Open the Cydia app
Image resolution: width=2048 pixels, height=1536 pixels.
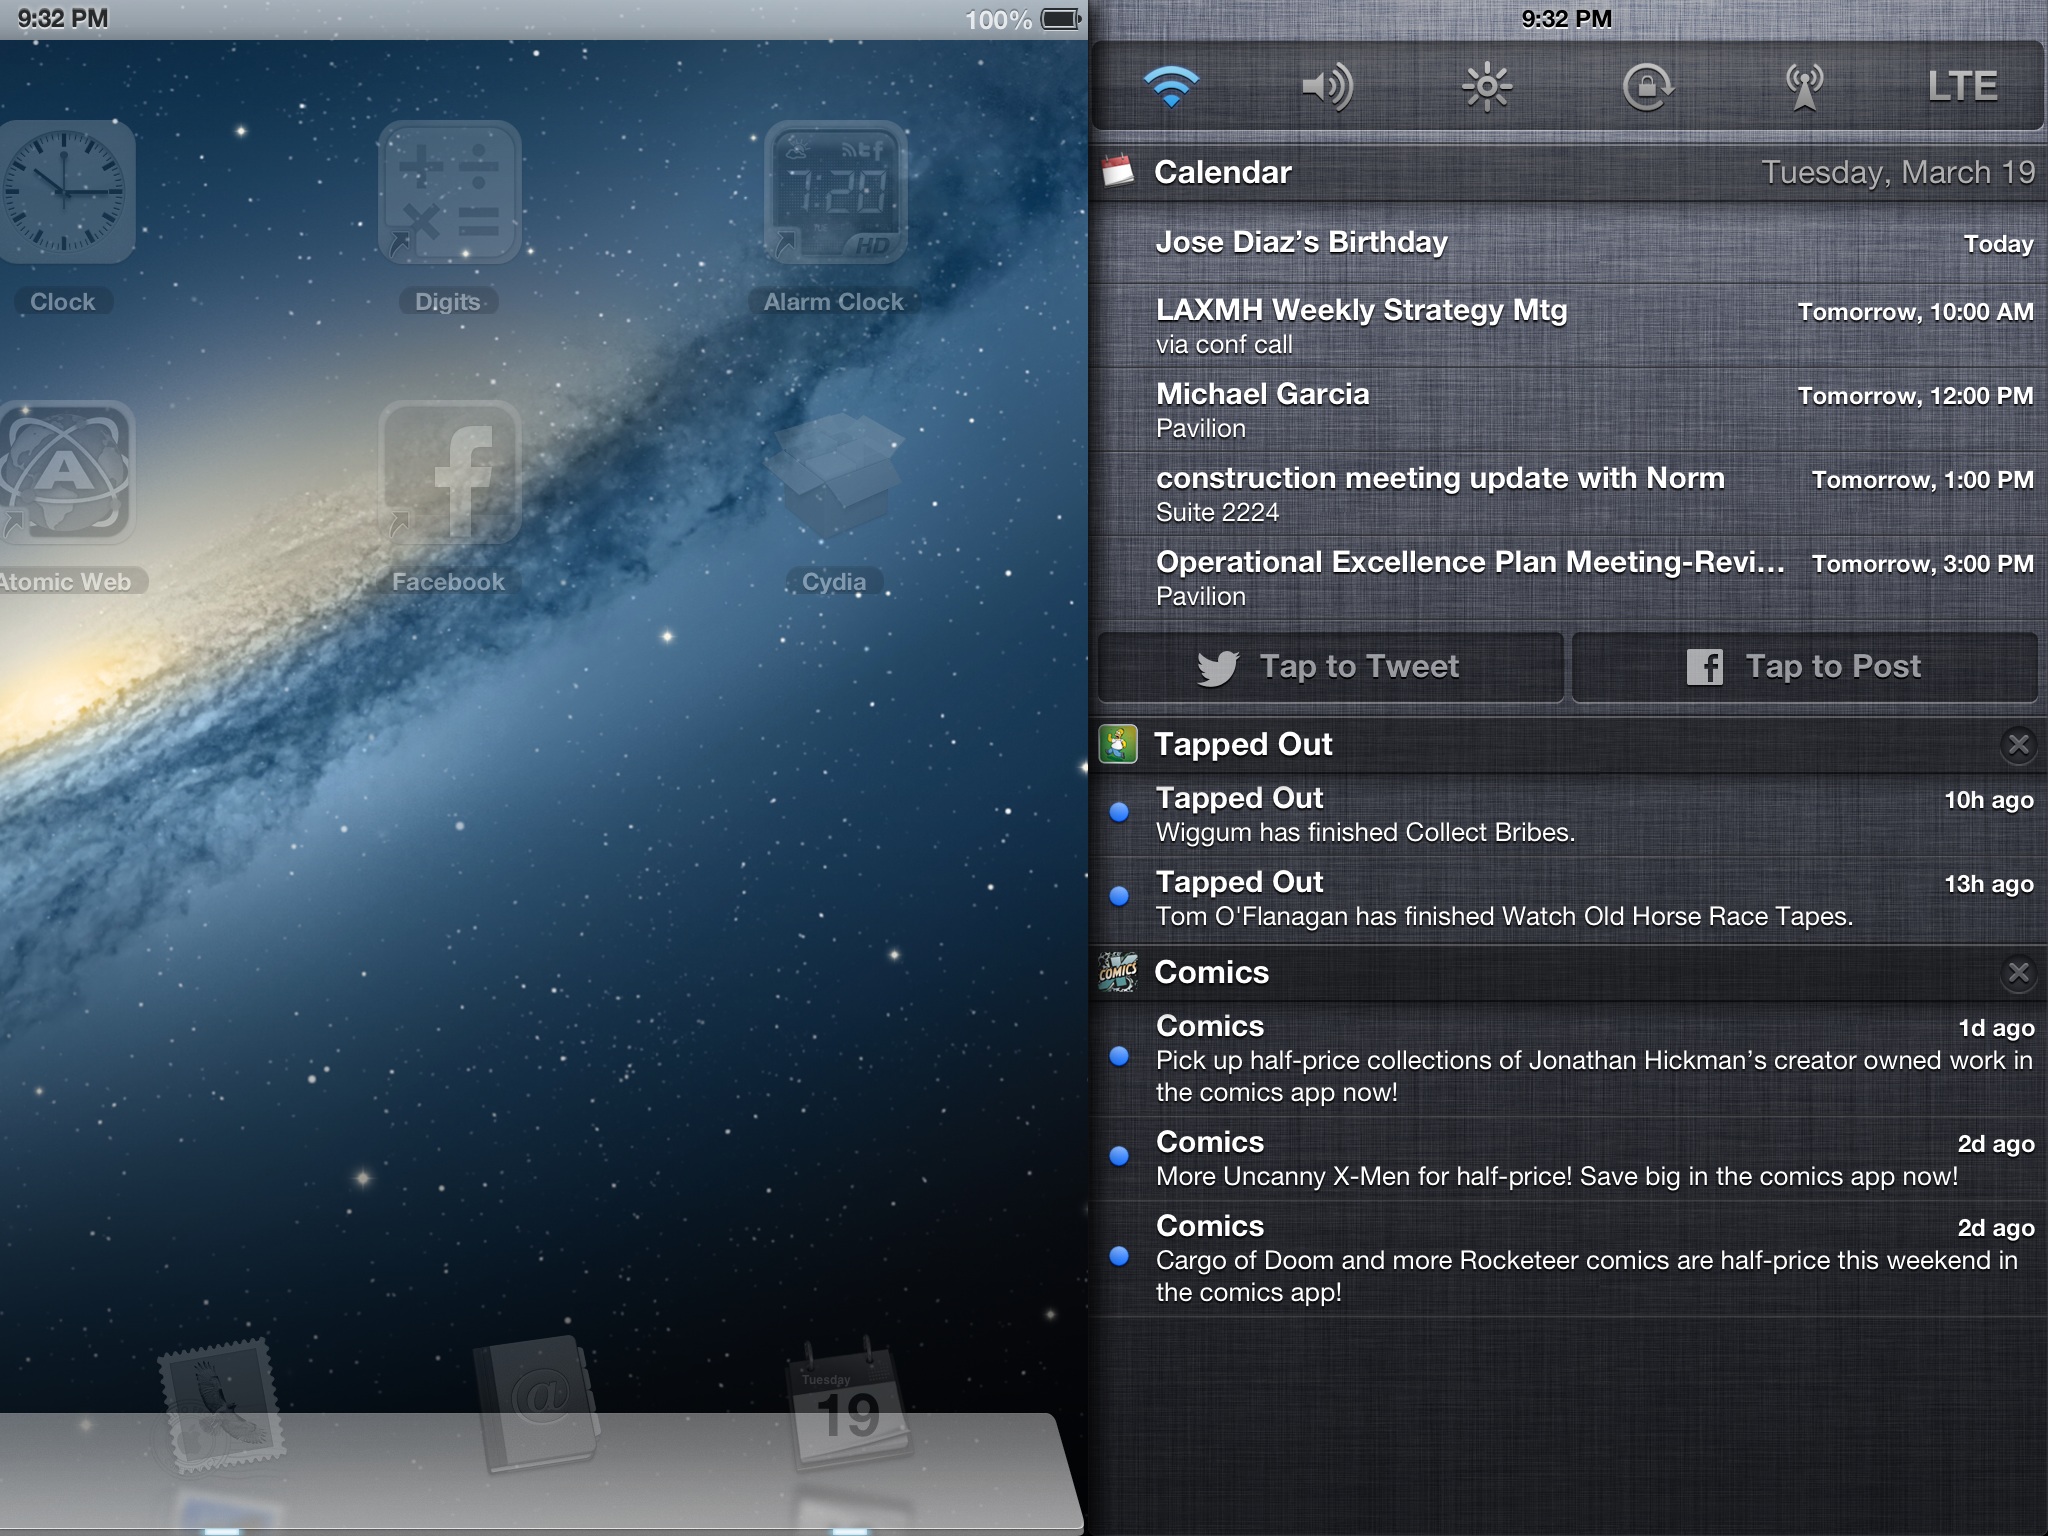pyautogui.click(x=835, y=475)
